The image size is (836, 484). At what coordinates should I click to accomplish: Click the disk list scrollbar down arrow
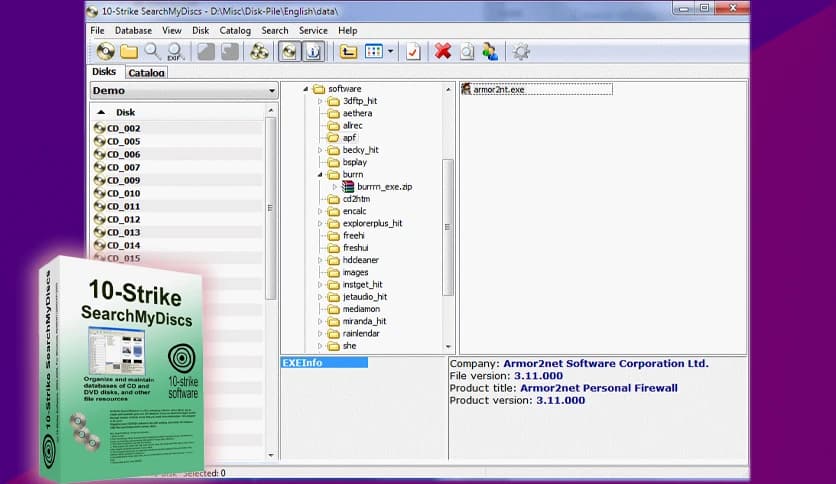point(271,455)
